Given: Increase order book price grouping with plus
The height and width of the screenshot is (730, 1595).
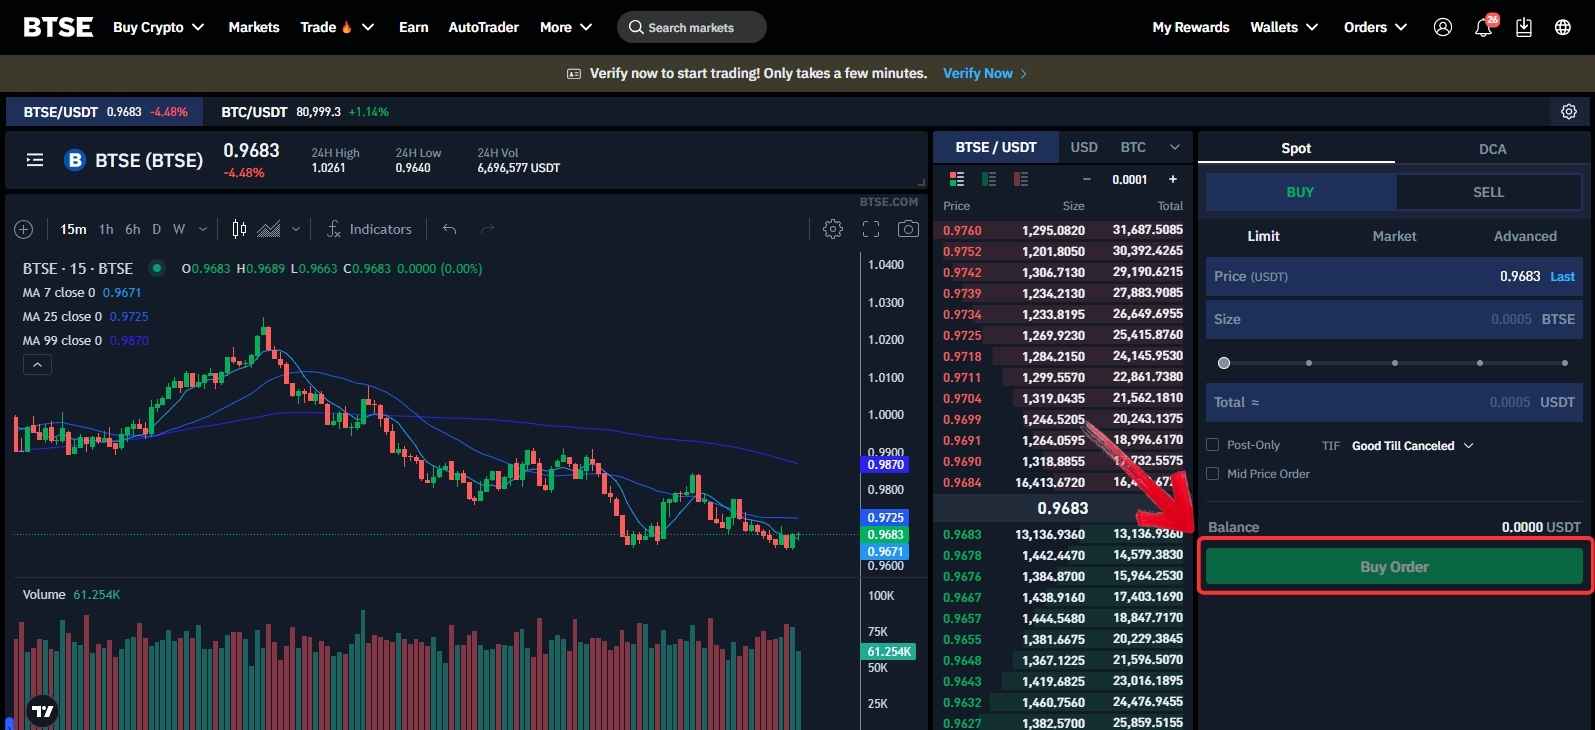Looking at the screenshot, I should tap(1173, 179).
